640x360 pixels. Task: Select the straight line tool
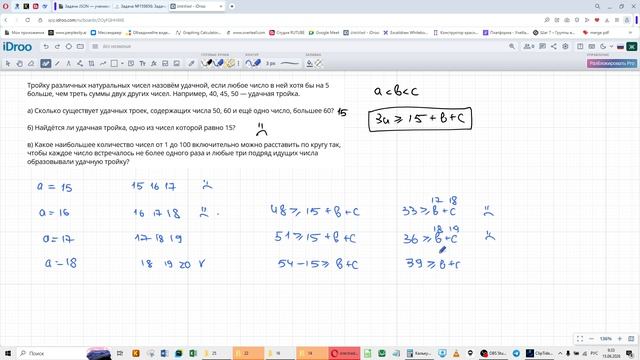pos(58,63)
